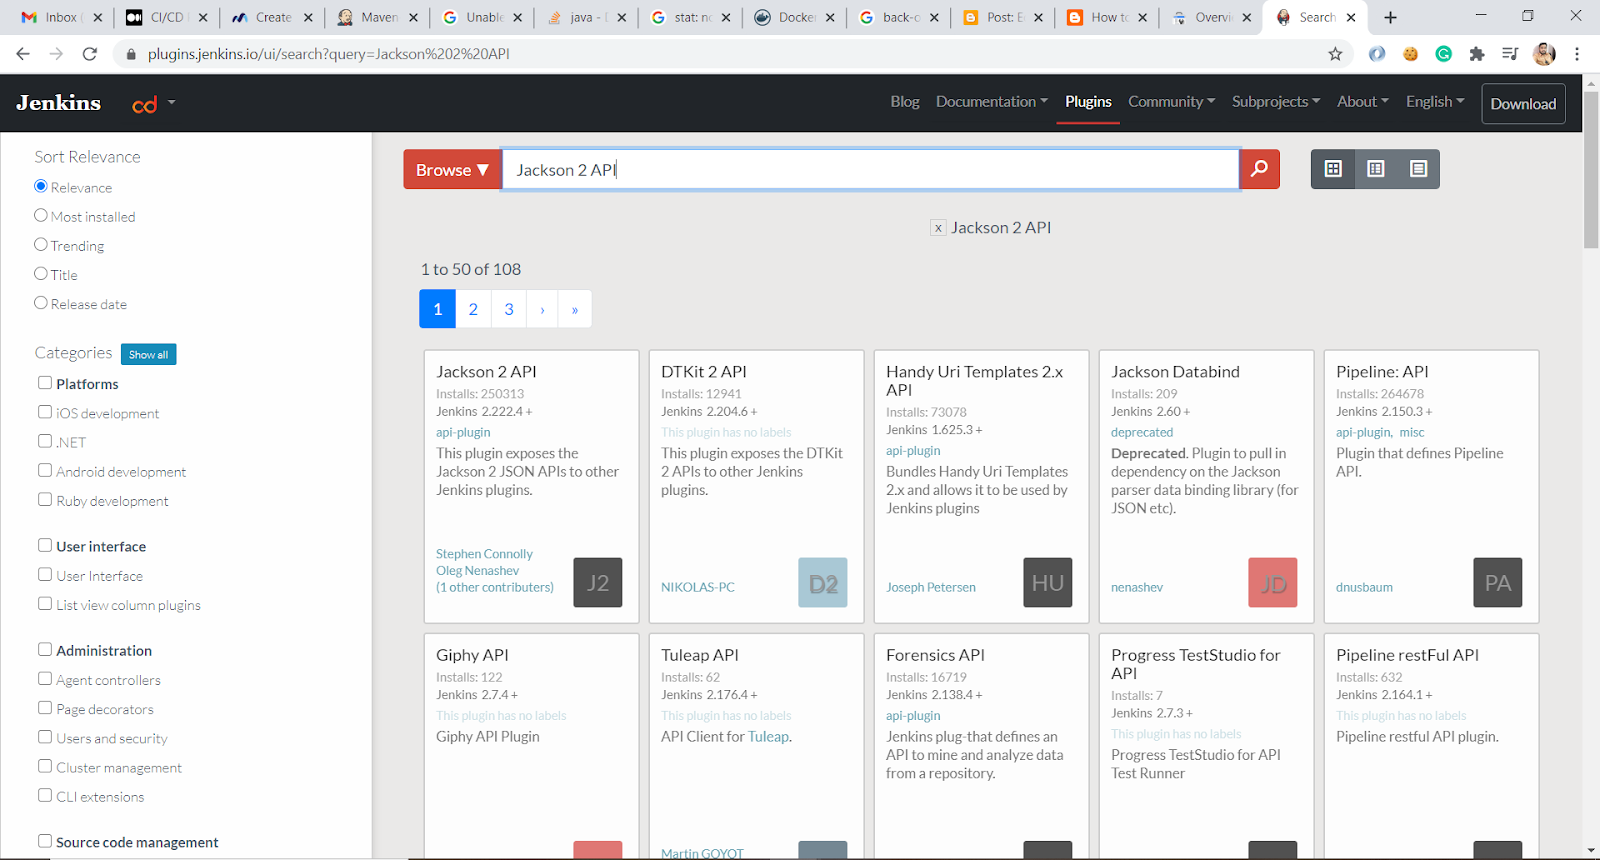Viewport: 1600px width, 860px height.
Task: Click the Jenkins home logo
Action: tap(58, 103)
